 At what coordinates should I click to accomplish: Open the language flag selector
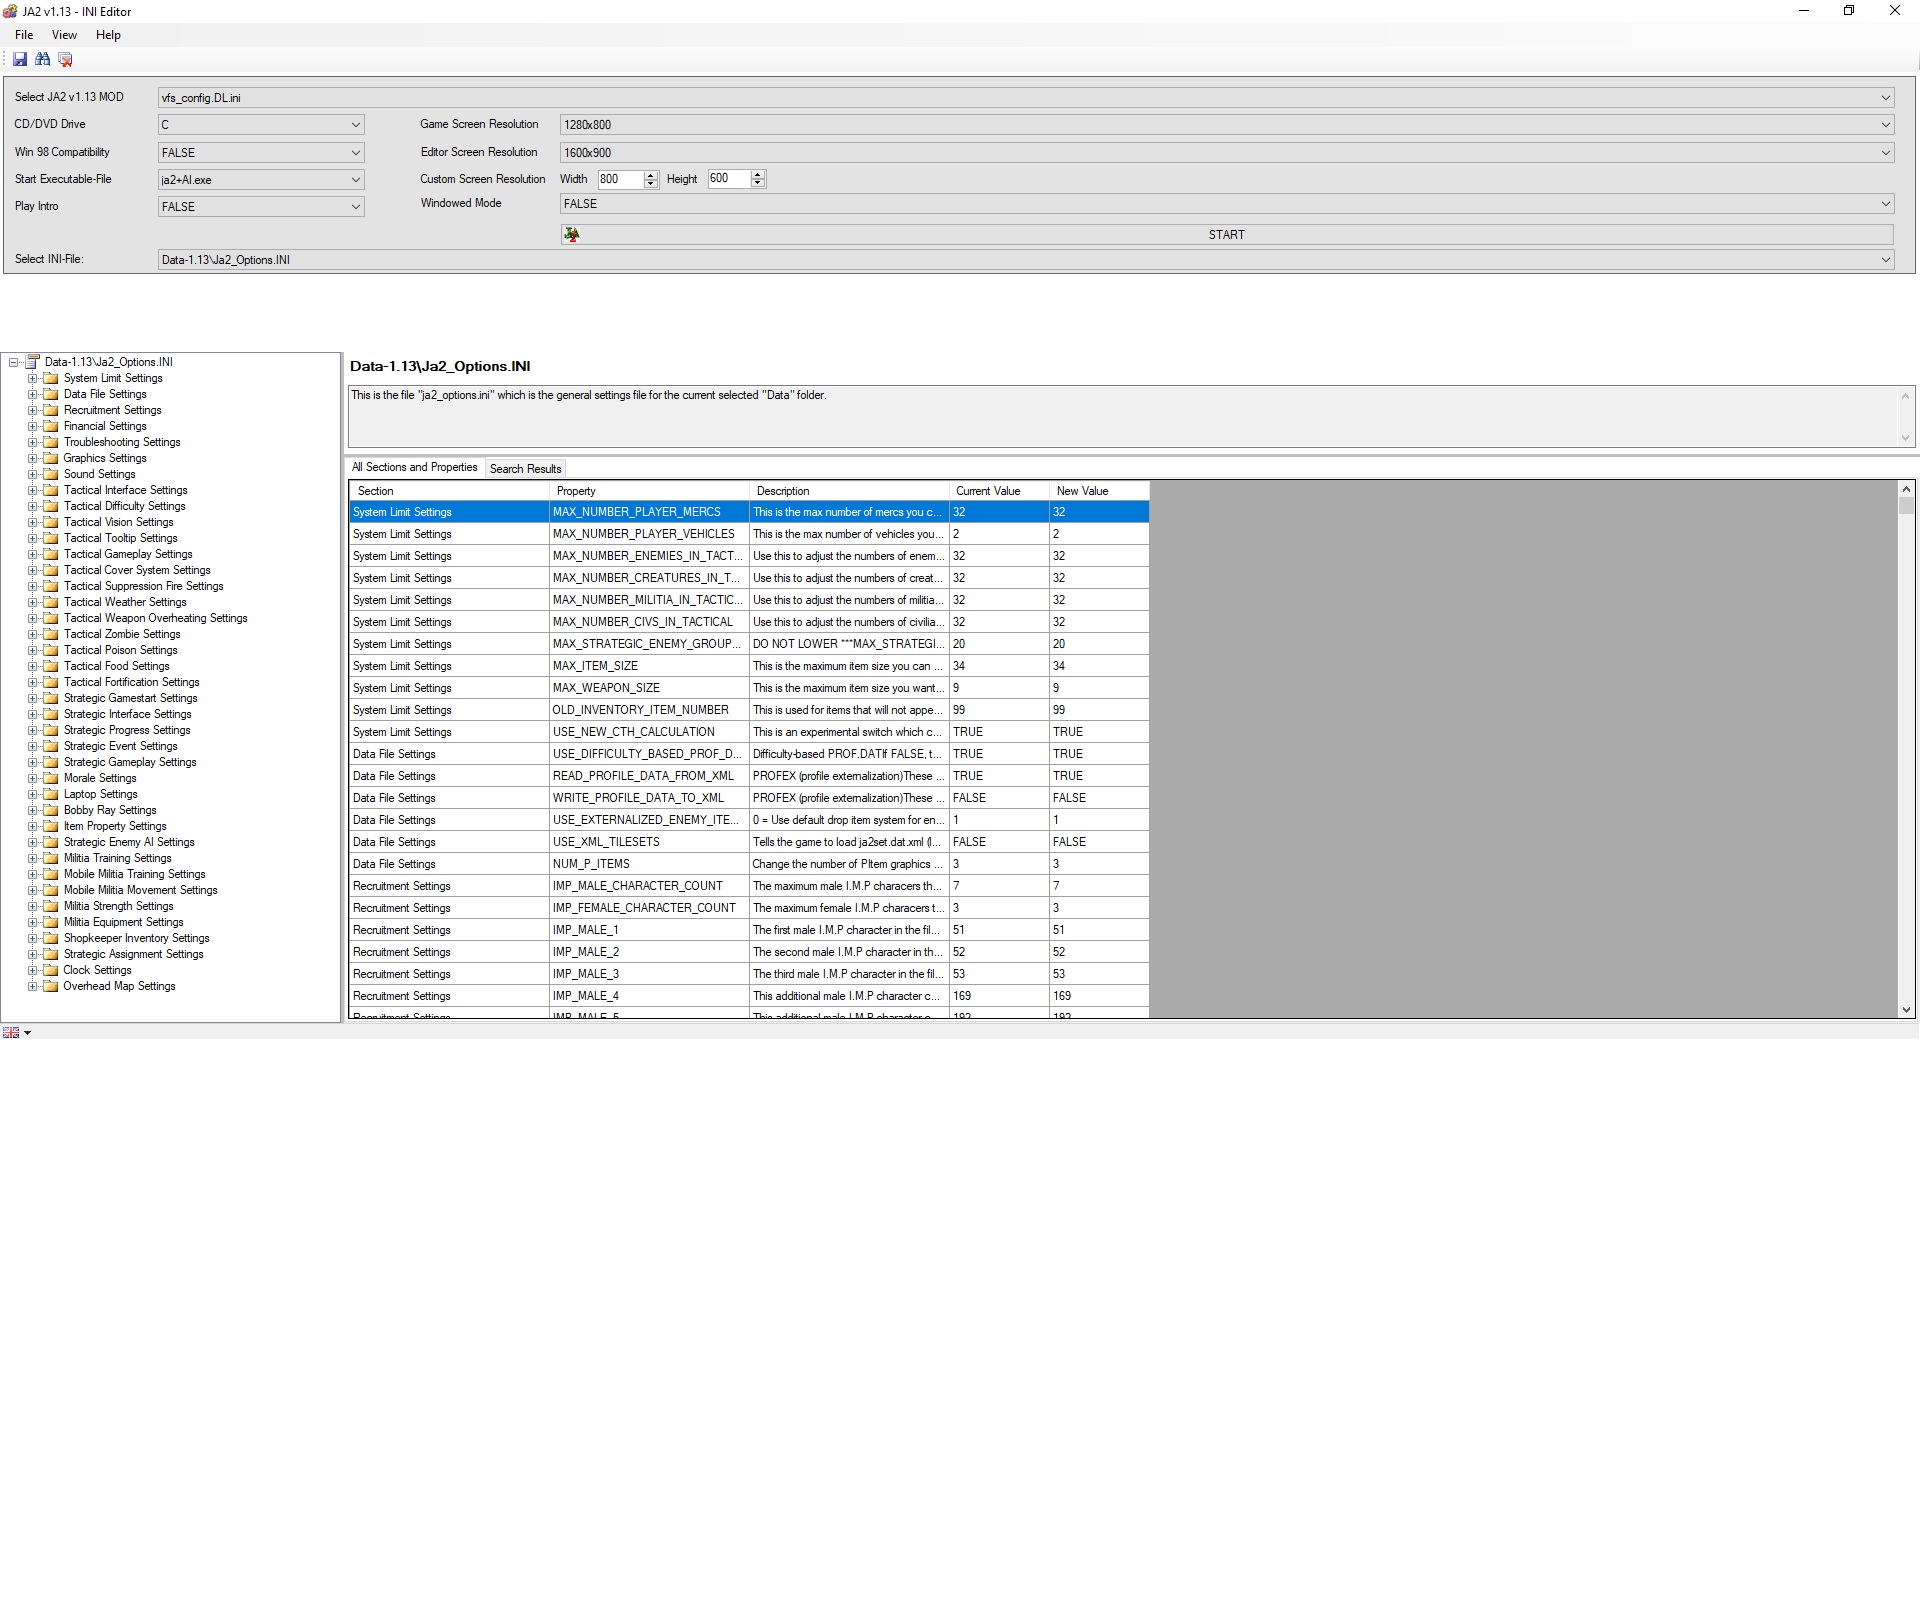coord(17,1032)
